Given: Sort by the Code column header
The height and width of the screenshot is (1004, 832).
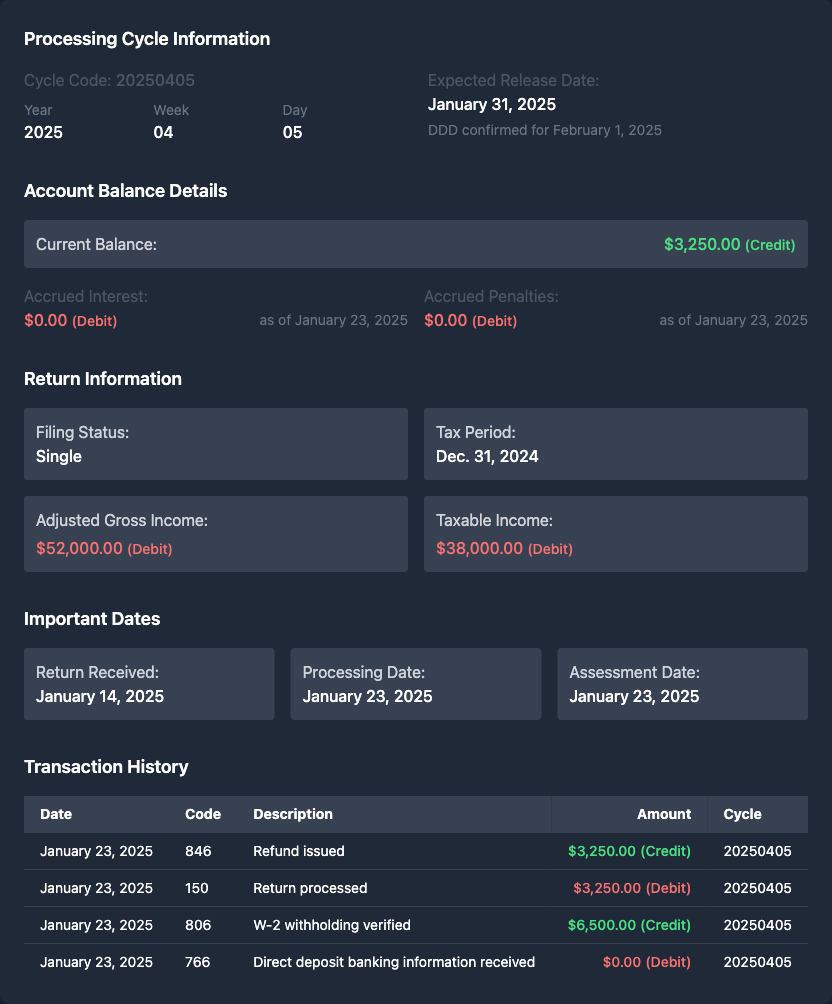Looking at the screenshot, I should [203, 814].
